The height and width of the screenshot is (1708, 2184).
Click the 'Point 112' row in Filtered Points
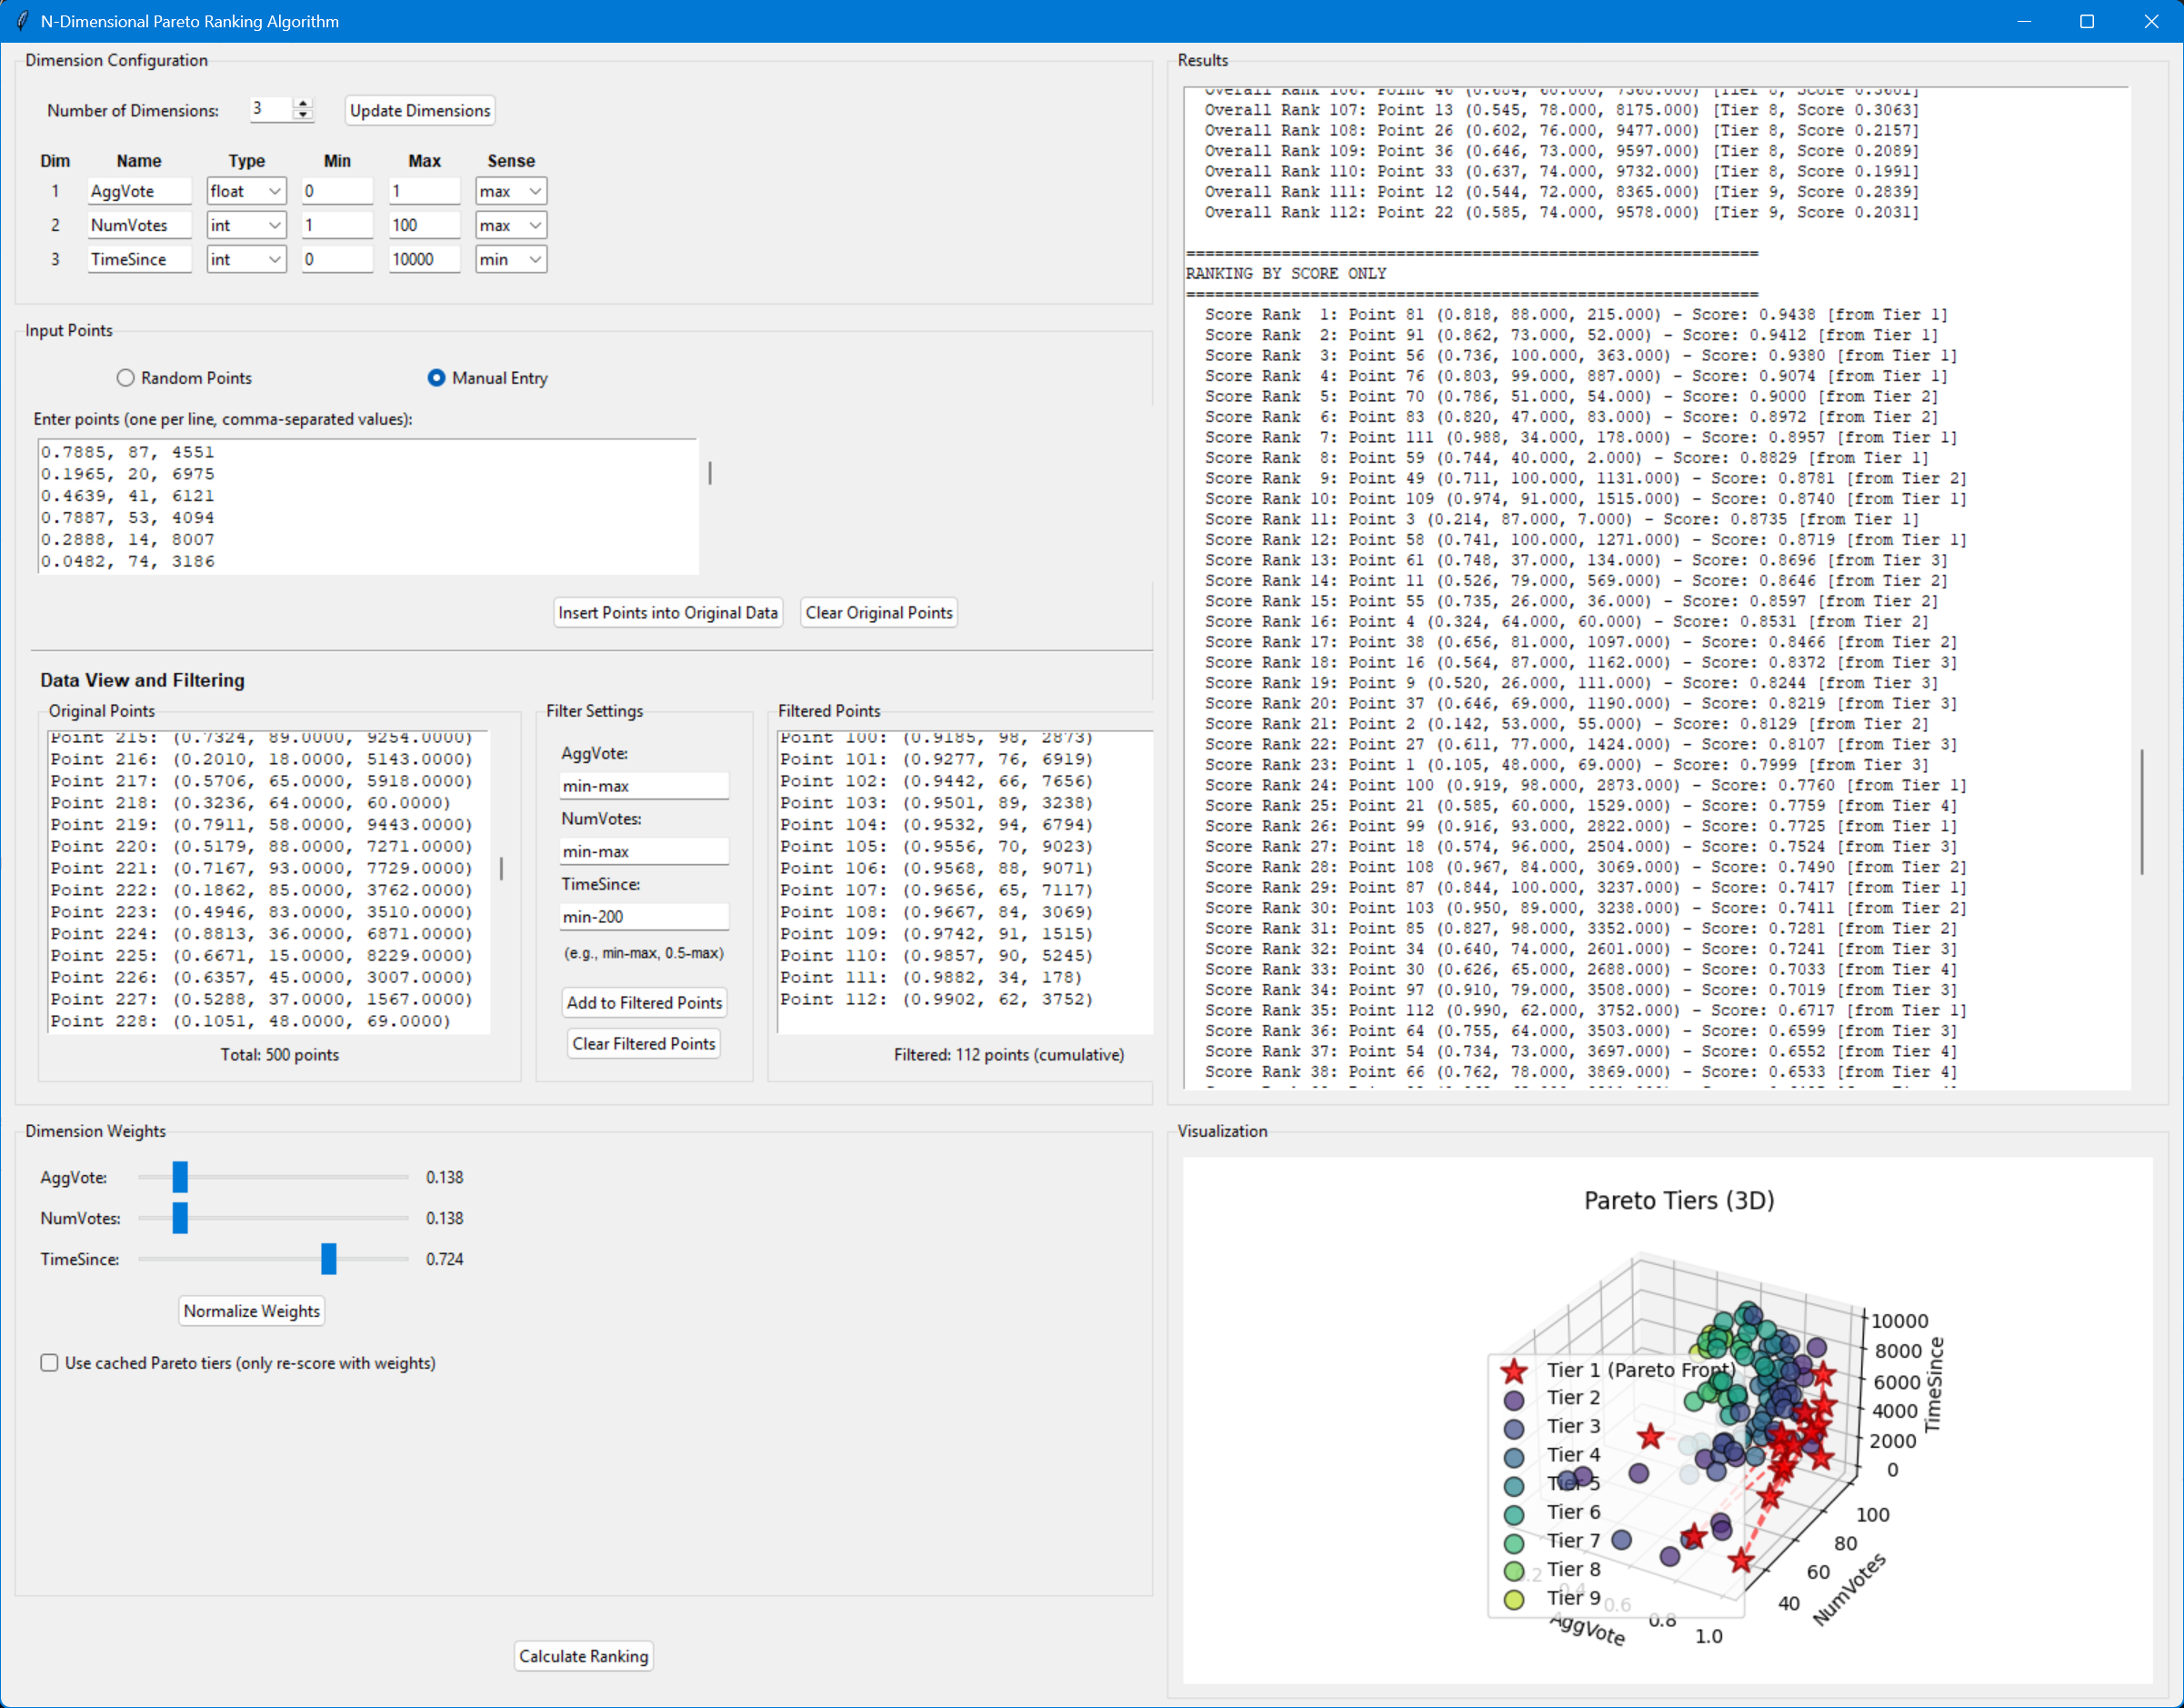tap(936, 999)
